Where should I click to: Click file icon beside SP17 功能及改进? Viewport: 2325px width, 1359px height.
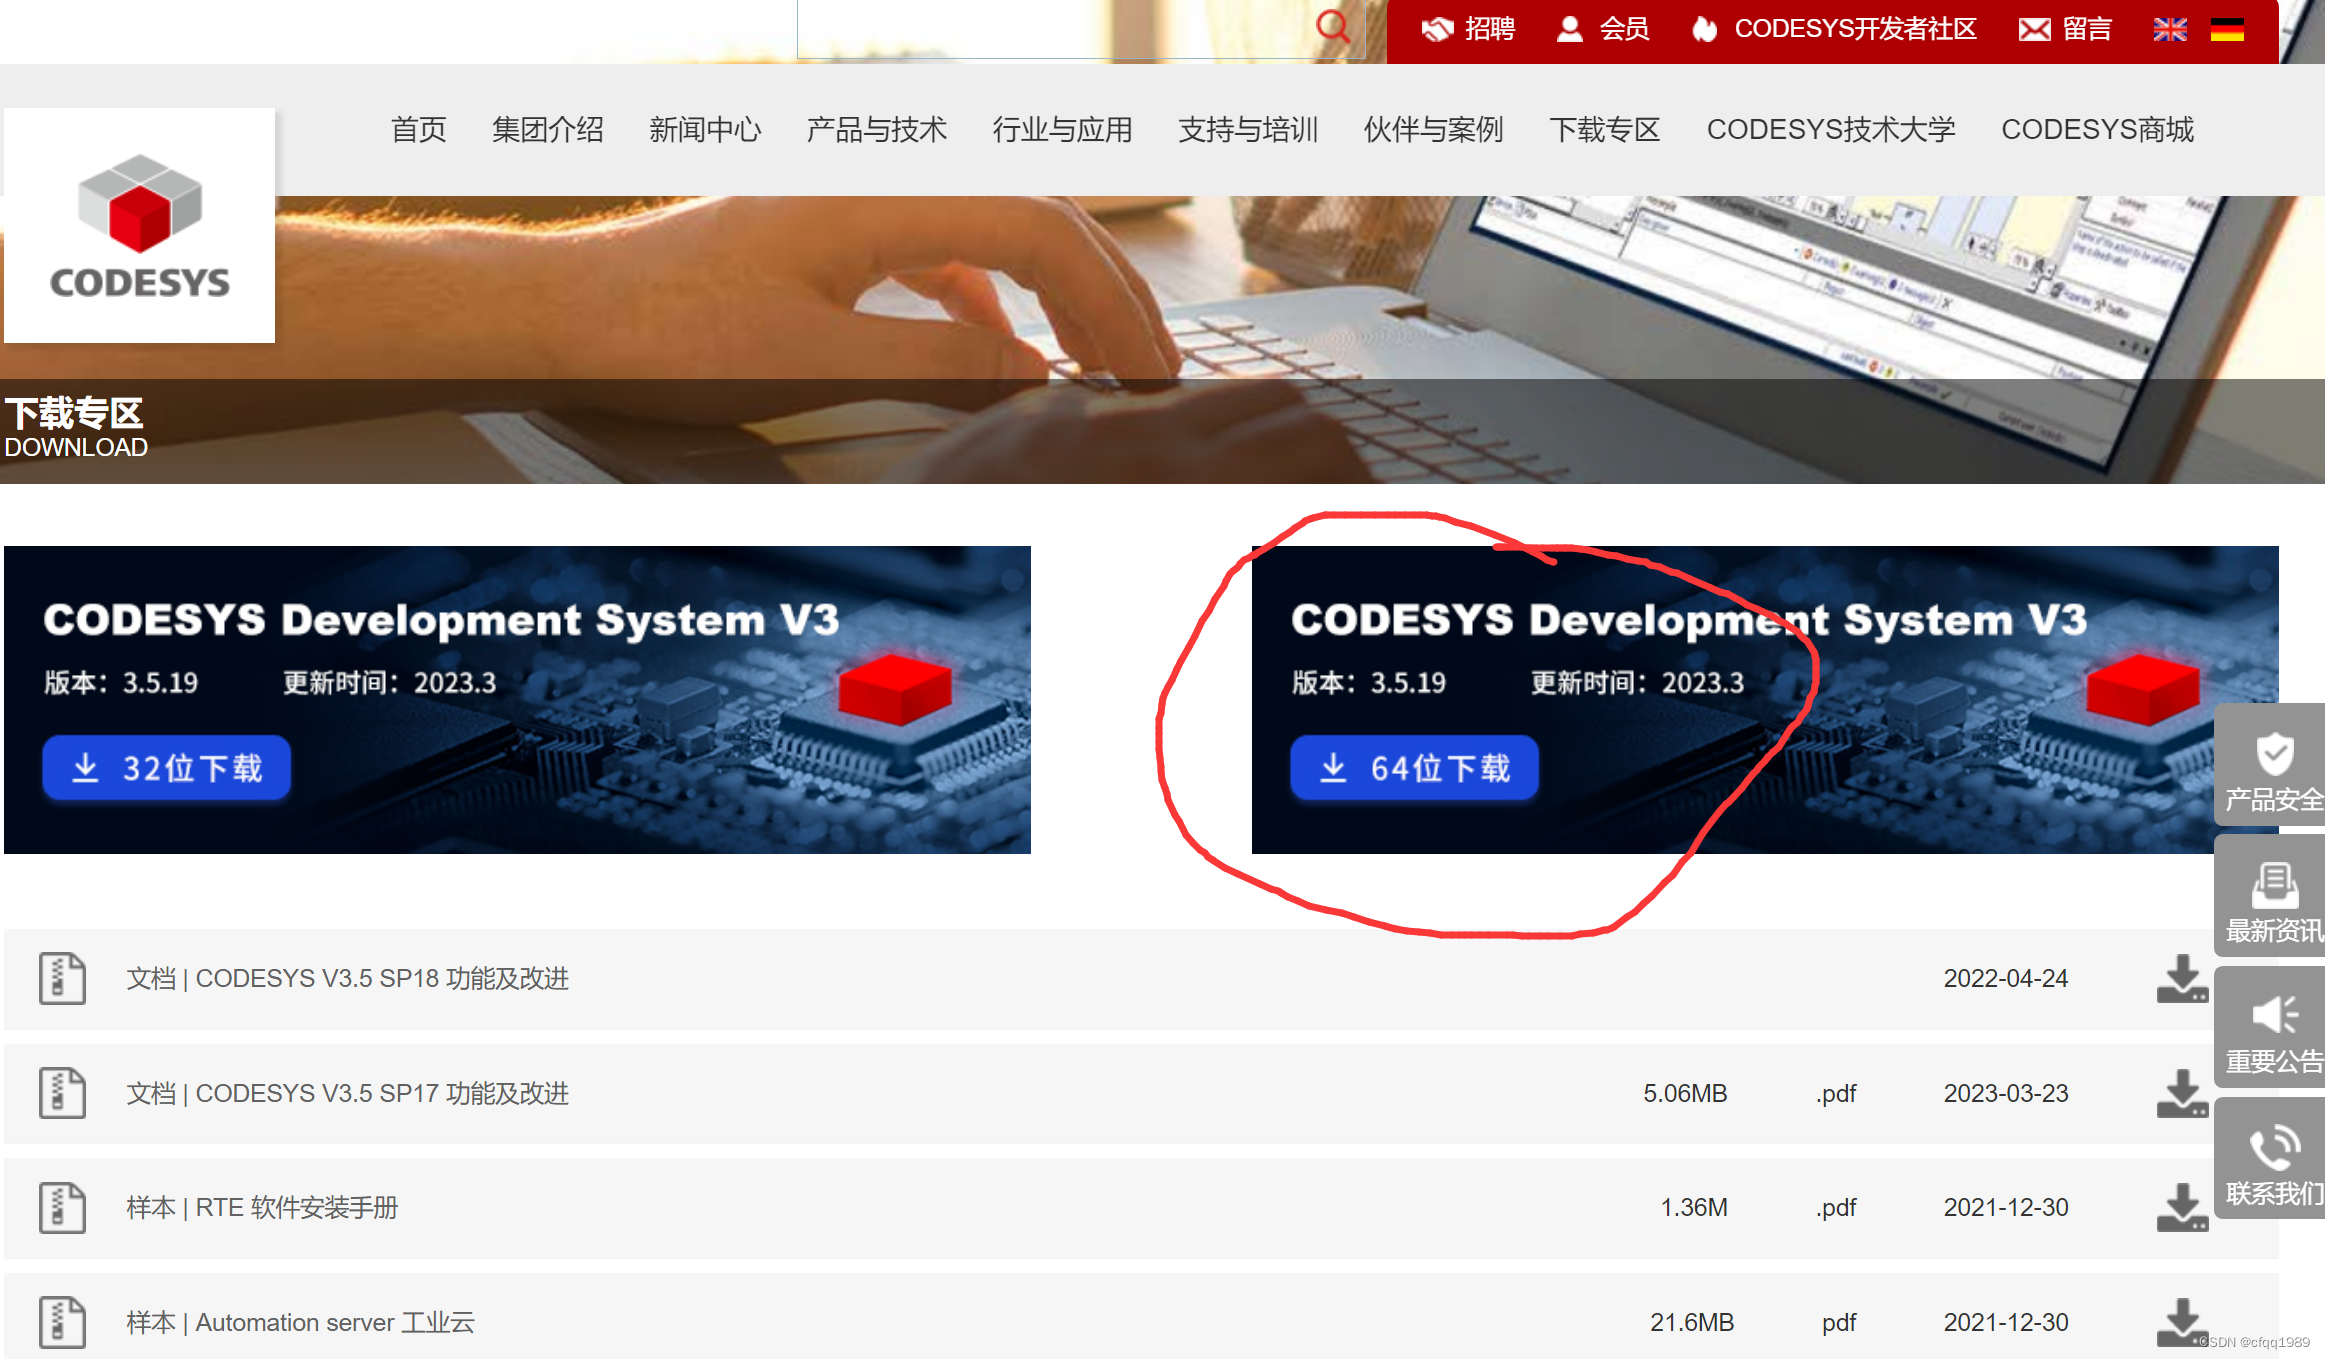coord(62,1093)
